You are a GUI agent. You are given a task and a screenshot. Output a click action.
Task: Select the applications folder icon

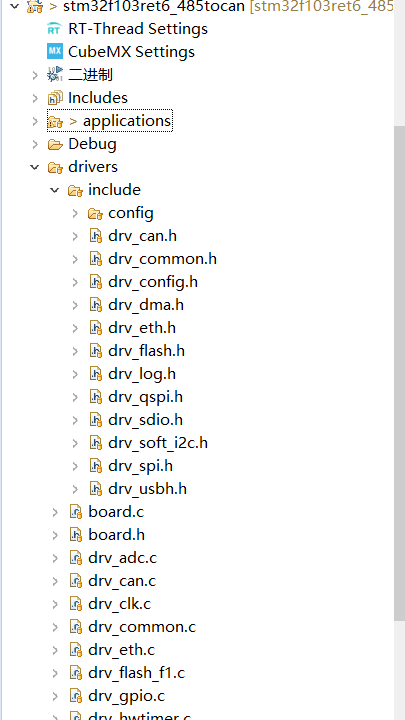[x=55, y=121]
